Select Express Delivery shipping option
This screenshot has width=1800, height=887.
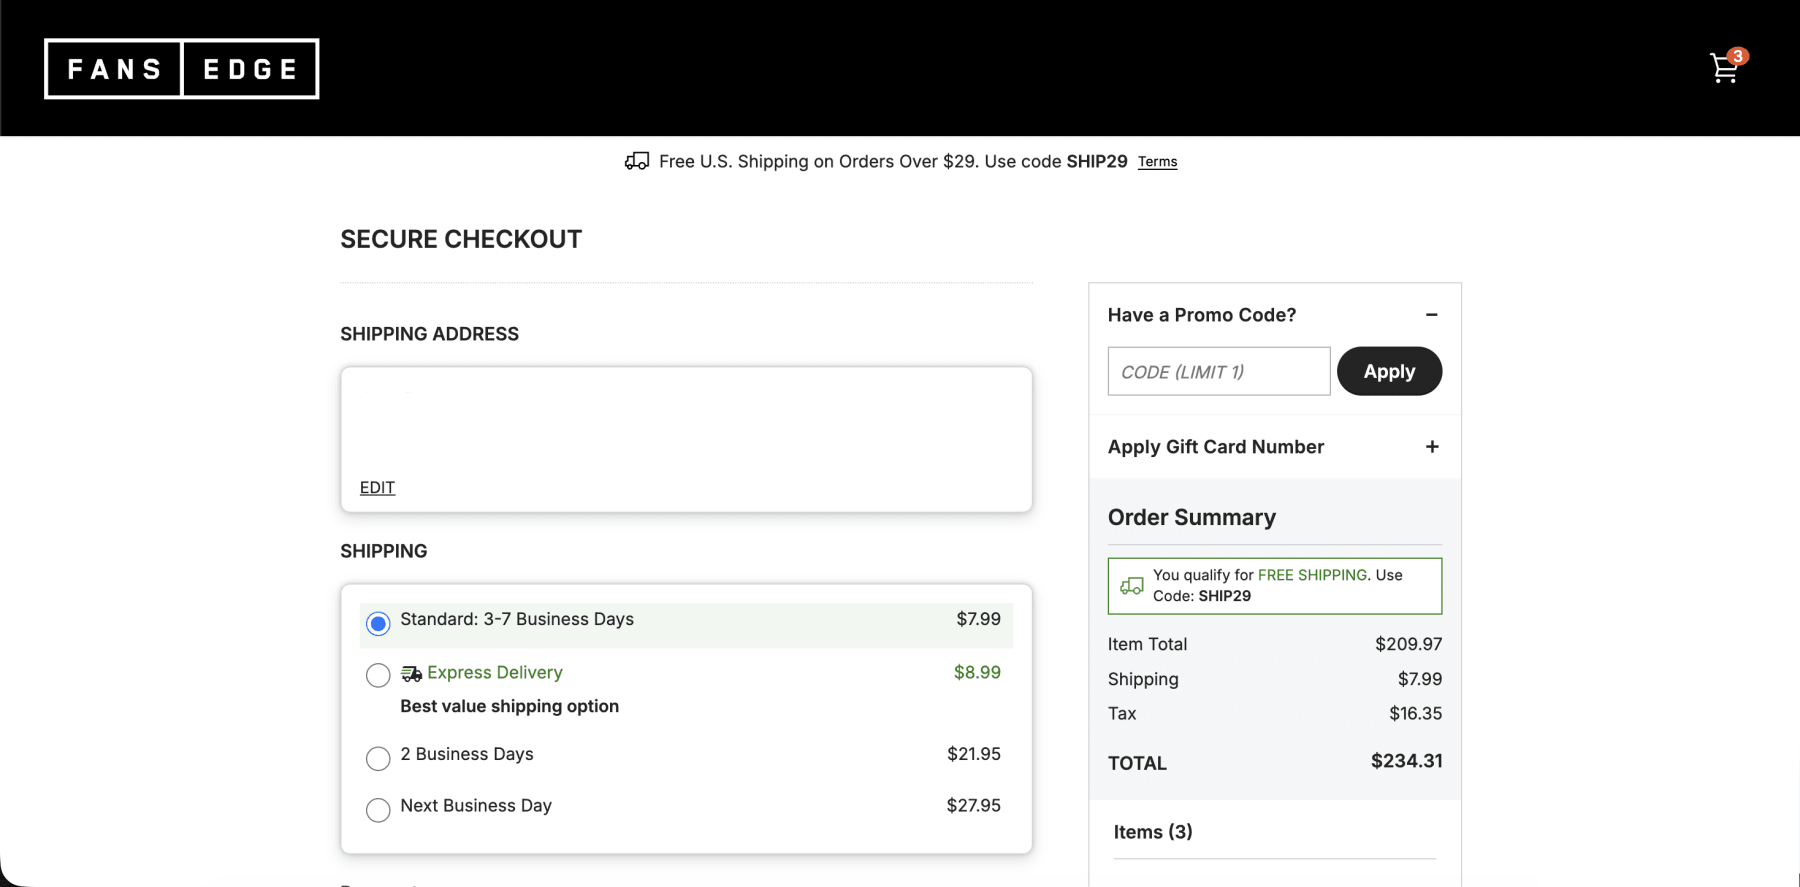(x=378, y=676)
